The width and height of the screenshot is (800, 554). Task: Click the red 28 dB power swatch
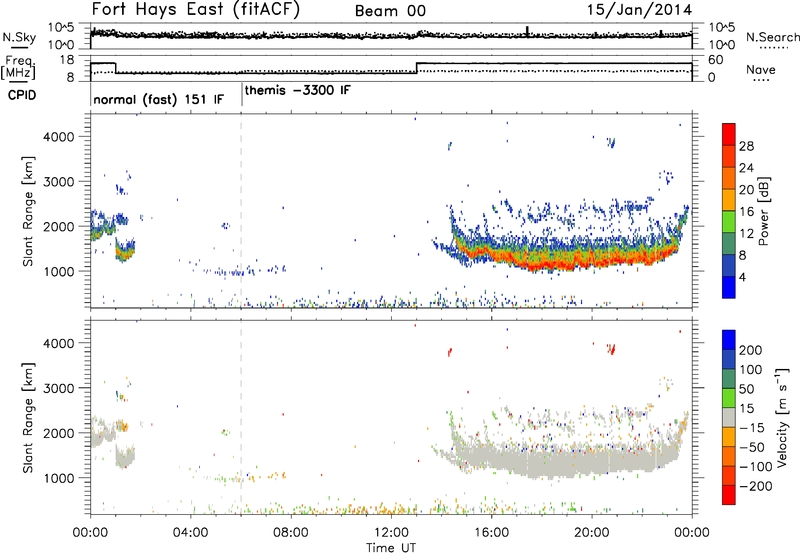729,135
